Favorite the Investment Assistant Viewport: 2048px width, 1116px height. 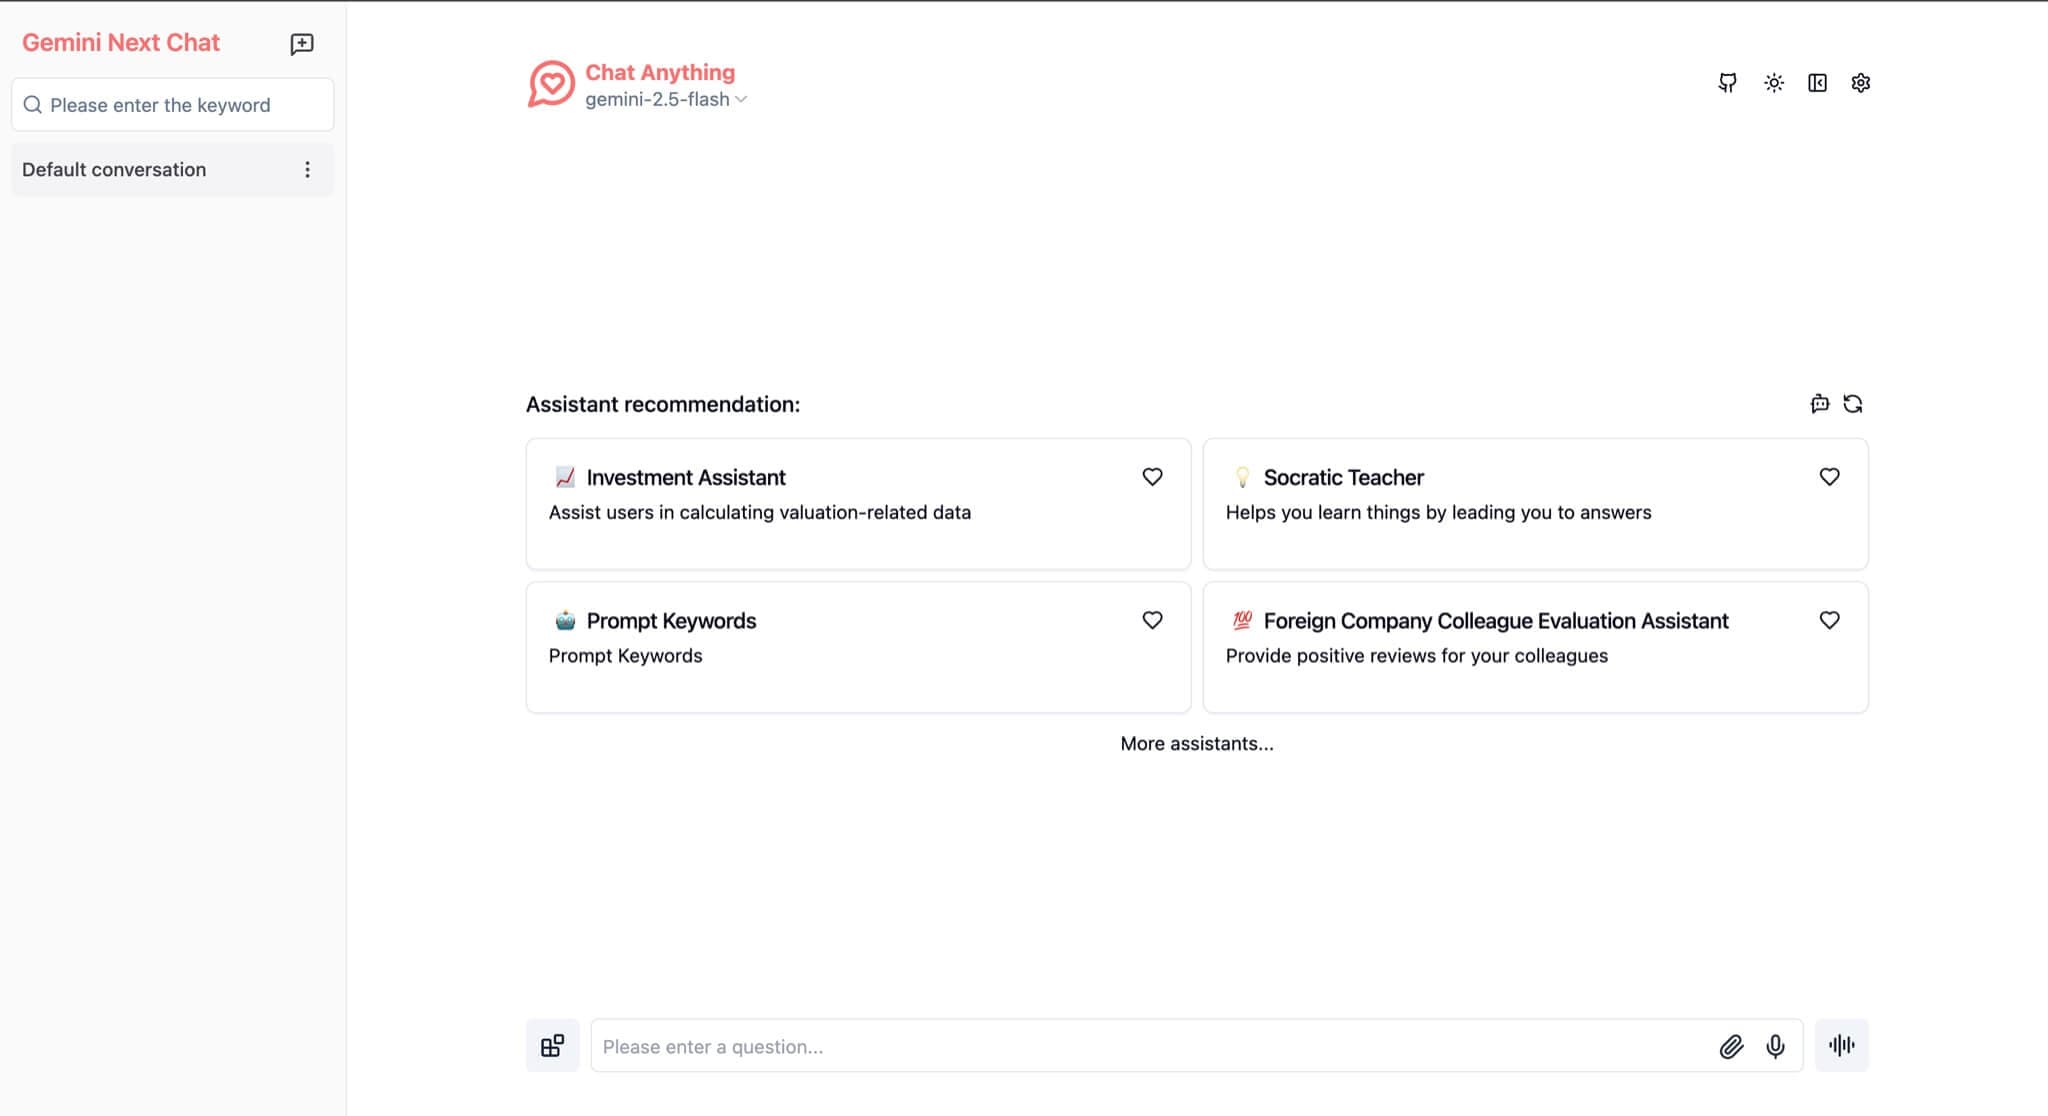click(x=1152, y=477)
